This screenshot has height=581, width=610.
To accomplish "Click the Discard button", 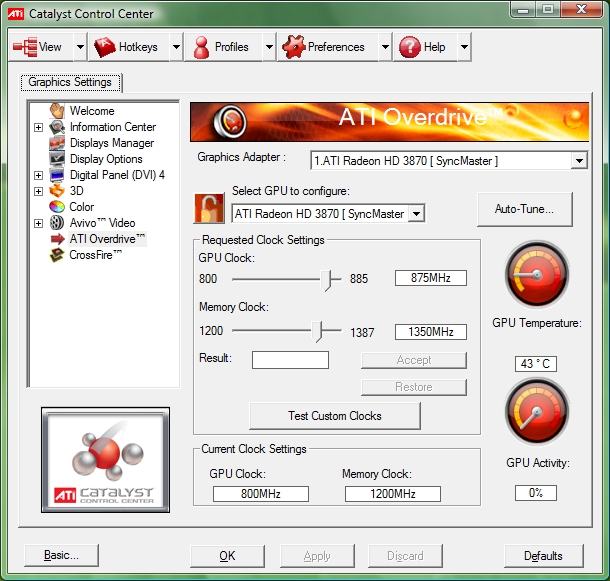I will (405, 556).
